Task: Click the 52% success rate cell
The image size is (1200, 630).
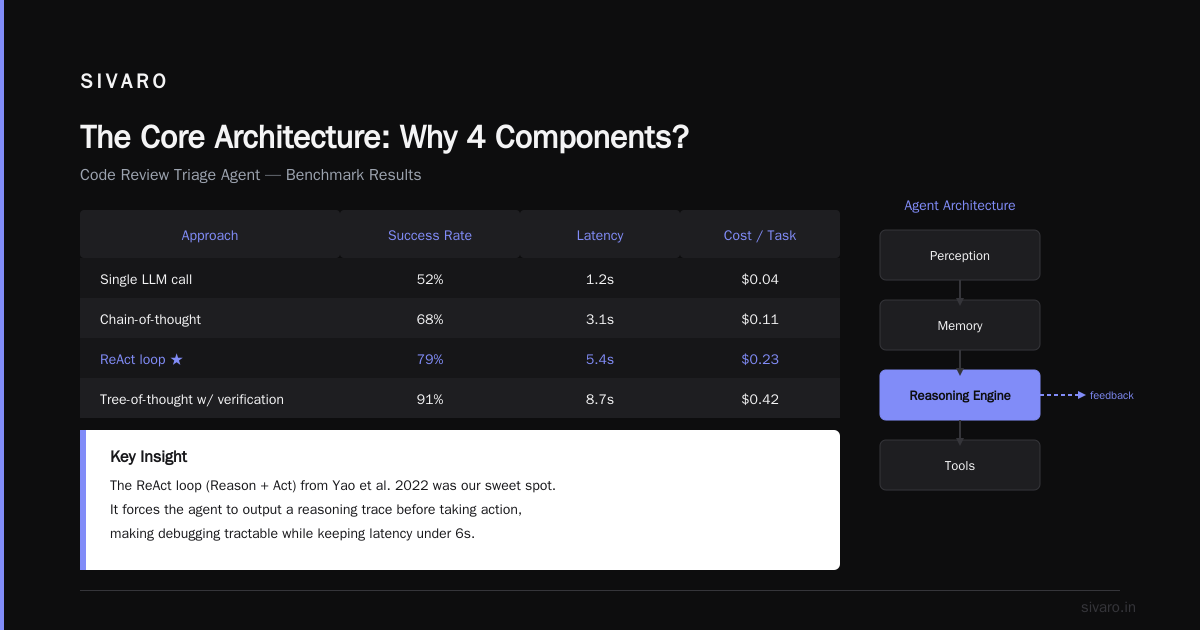Action: point(430,279)
